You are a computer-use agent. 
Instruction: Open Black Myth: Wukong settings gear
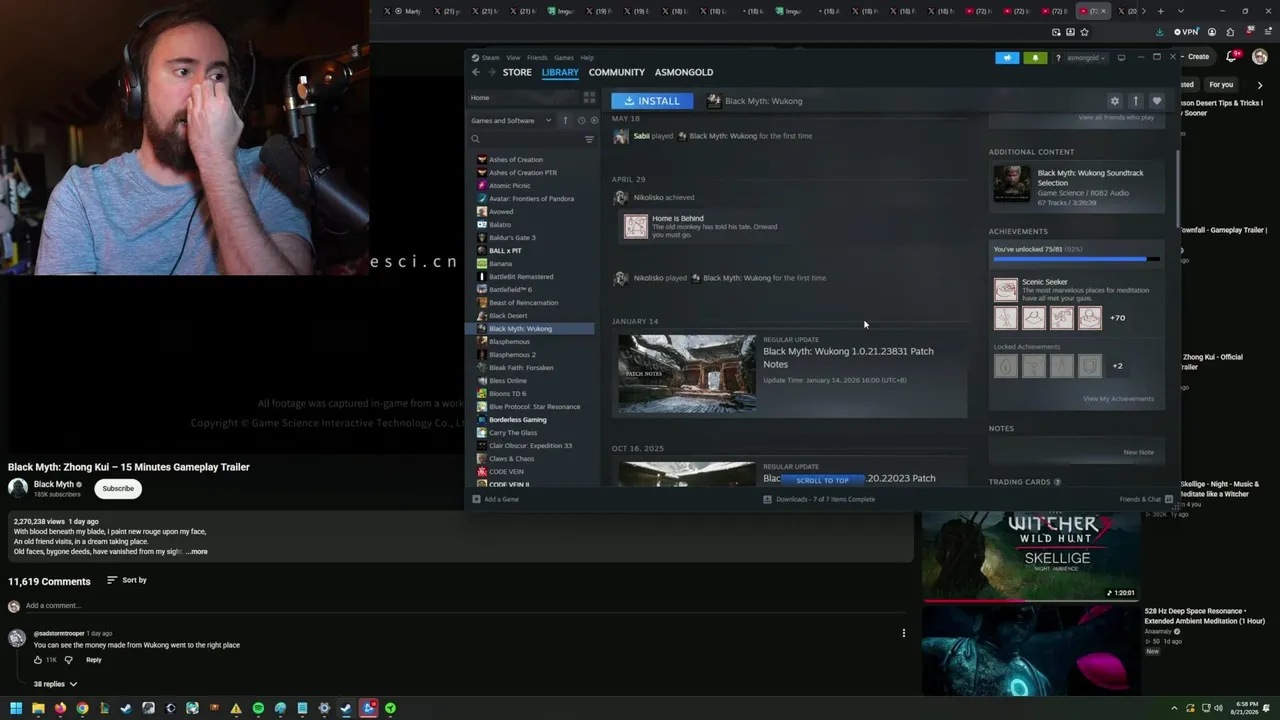tap(1115, 101)
